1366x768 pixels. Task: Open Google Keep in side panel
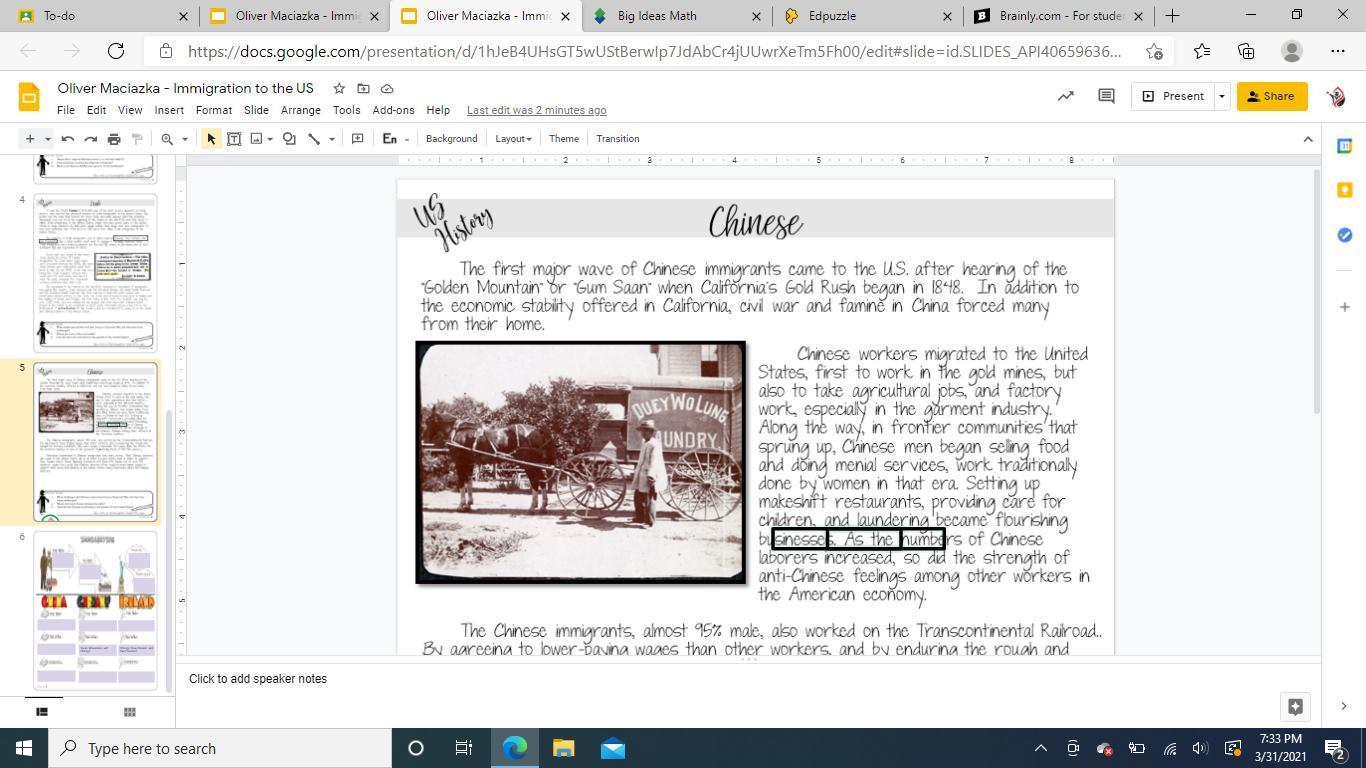point(1344,190)
